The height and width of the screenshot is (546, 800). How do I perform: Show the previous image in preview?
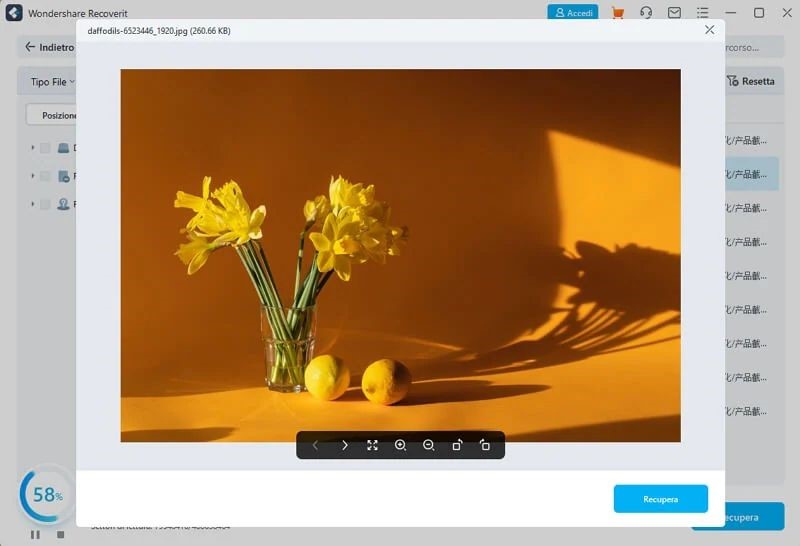(316, 445)
